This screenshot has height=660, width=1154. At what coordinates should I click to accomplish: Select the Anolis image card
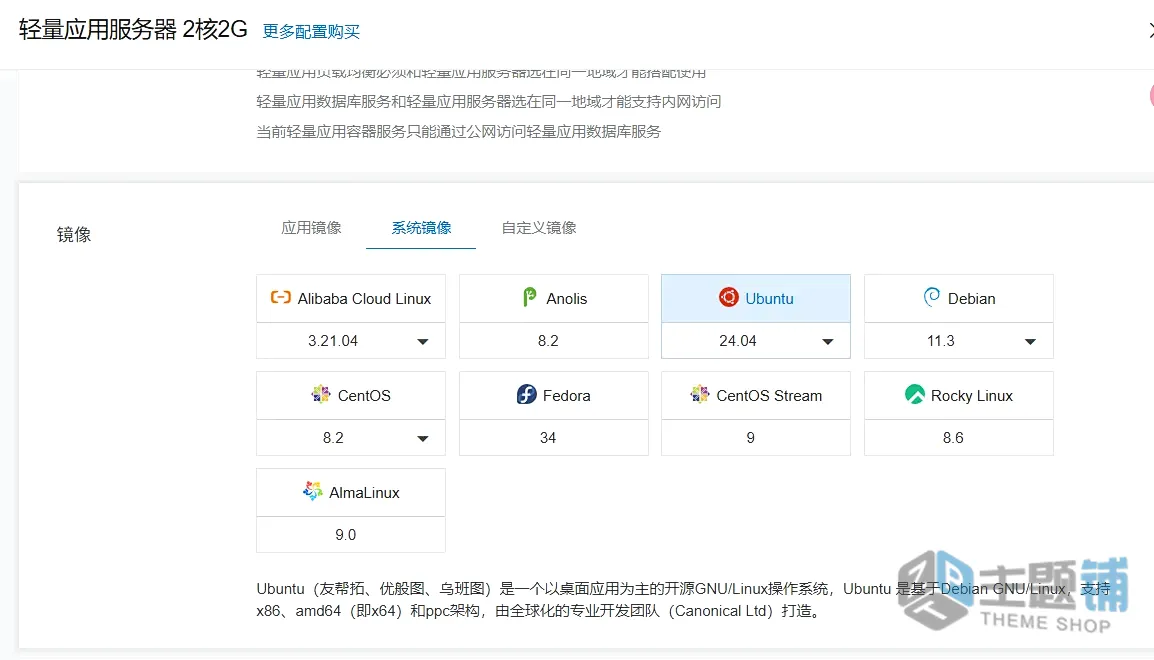point(553,298)
